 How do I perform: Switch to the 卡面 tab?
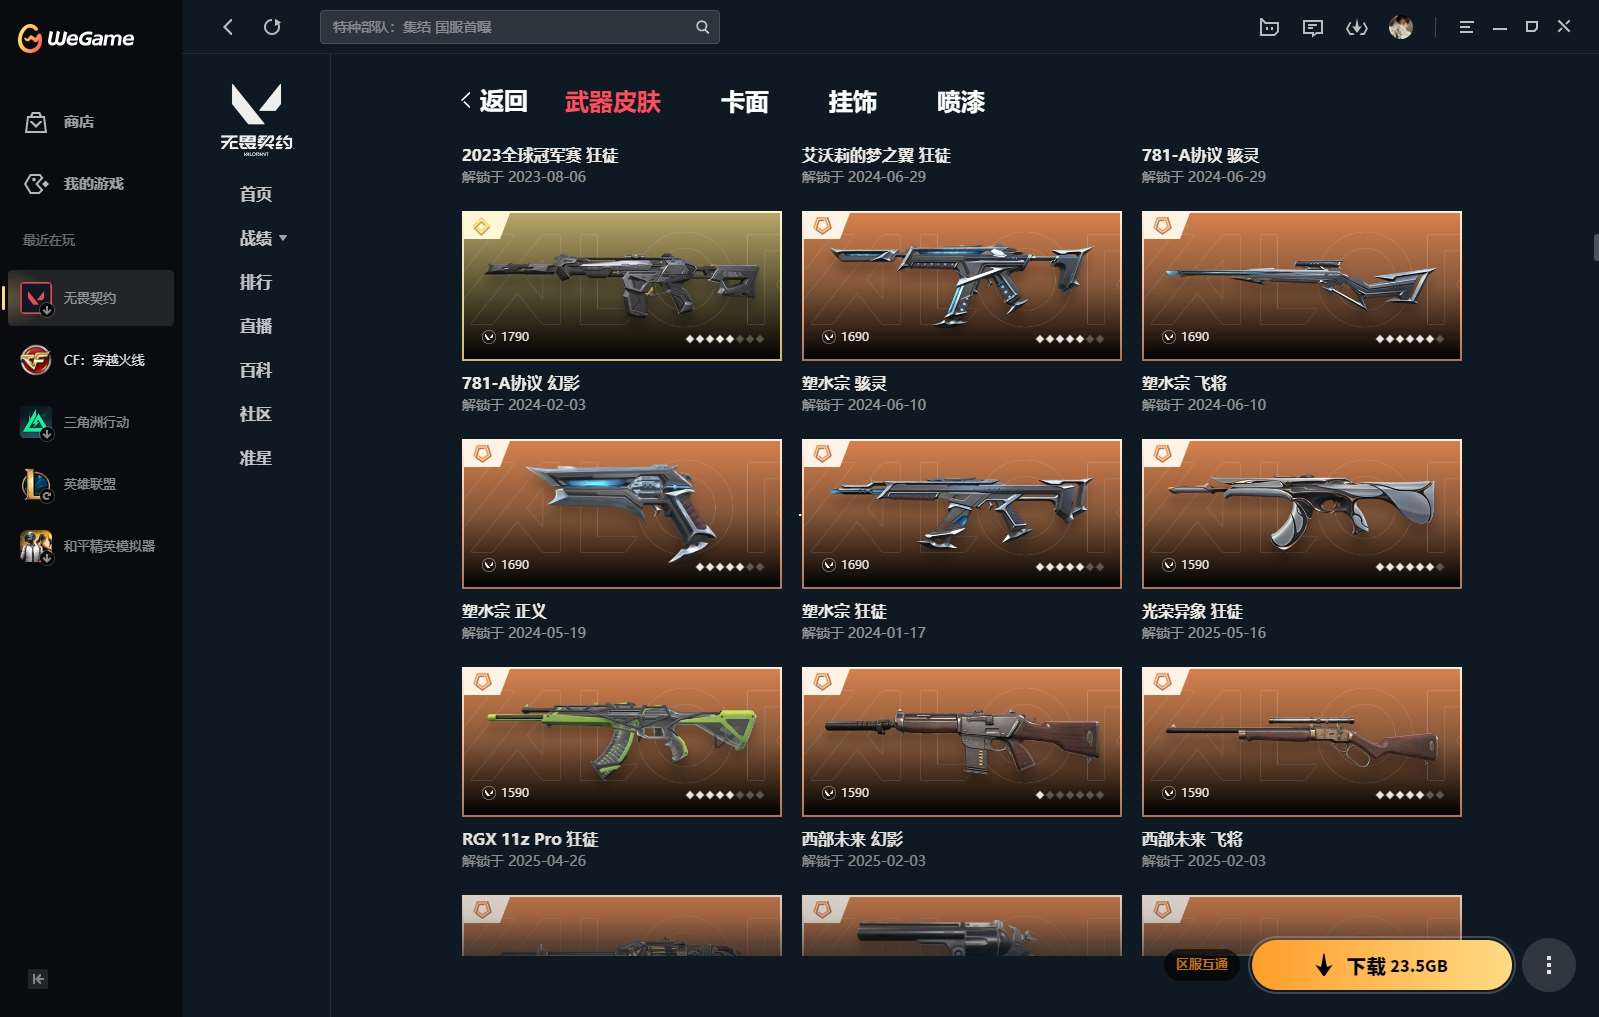(x=745, y=102)
